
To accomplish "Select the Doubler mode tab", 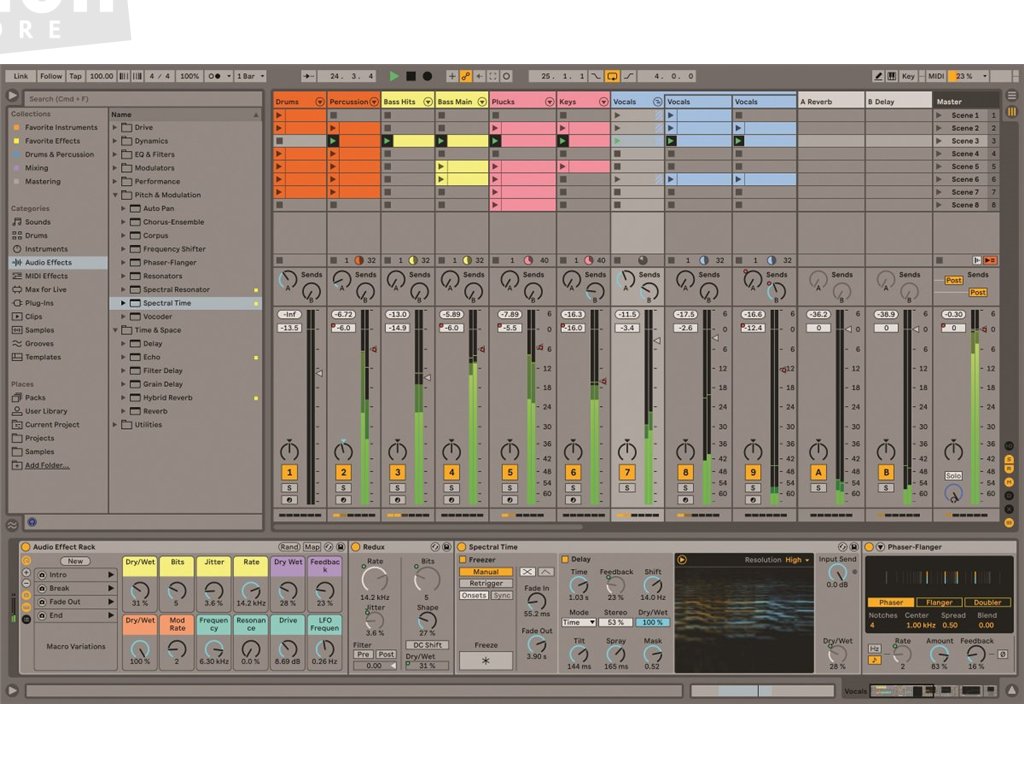I will (987, 603).
